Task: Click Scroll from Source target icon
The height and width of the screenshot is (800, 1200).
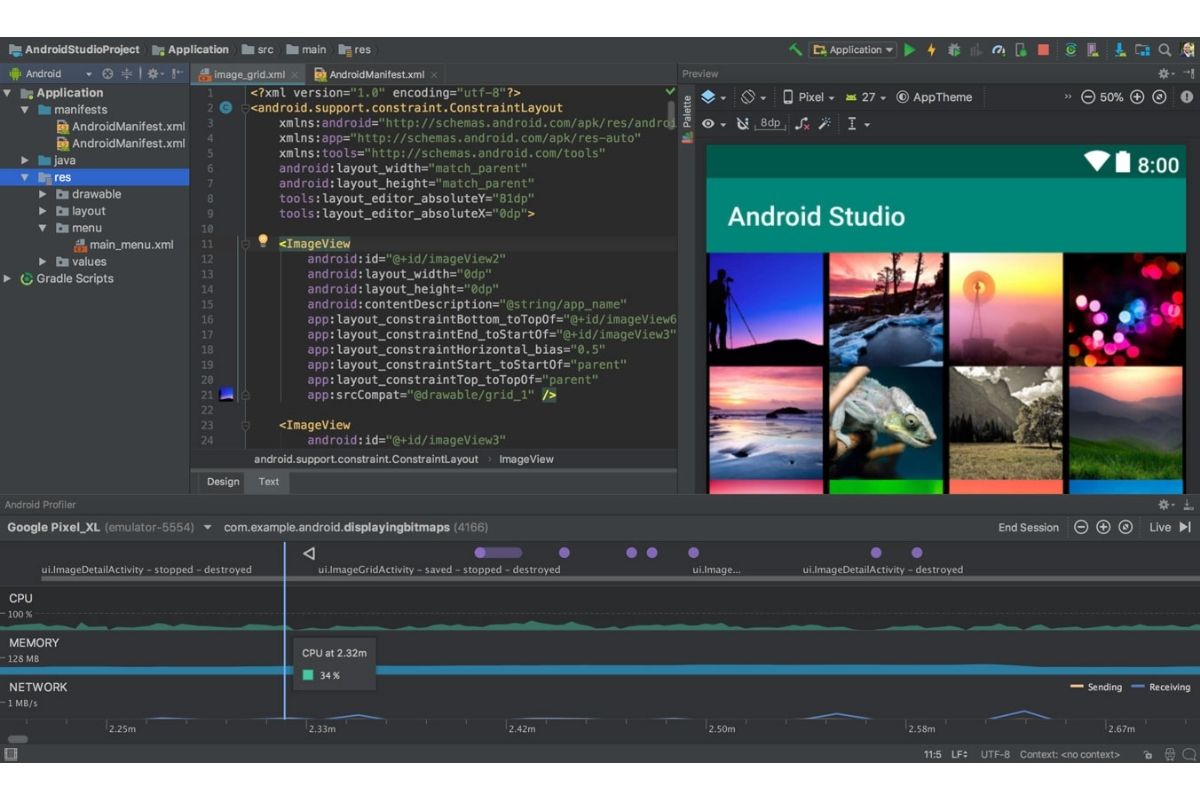Action: tap(107, 74)
